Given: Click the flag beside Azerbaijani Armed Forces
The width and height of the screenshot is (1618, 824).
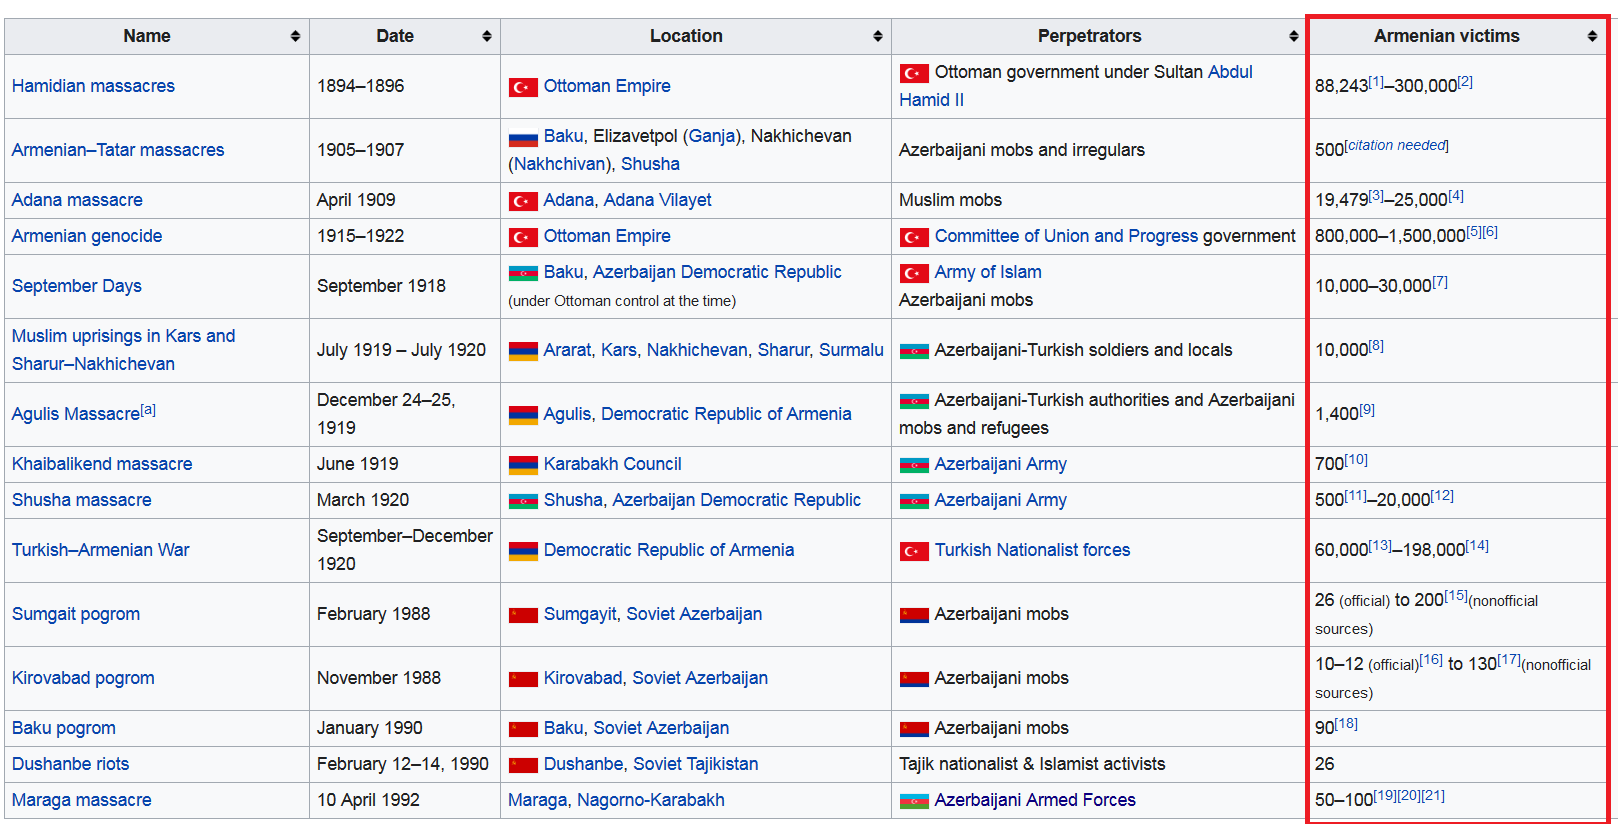Looking at the screenshot, I should pos(914,801).
